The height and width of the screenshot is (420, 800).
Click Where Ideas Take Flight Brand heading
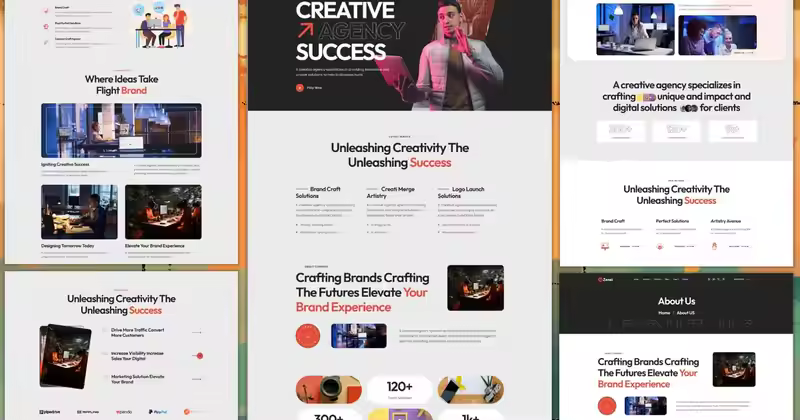tap(121, 85)
